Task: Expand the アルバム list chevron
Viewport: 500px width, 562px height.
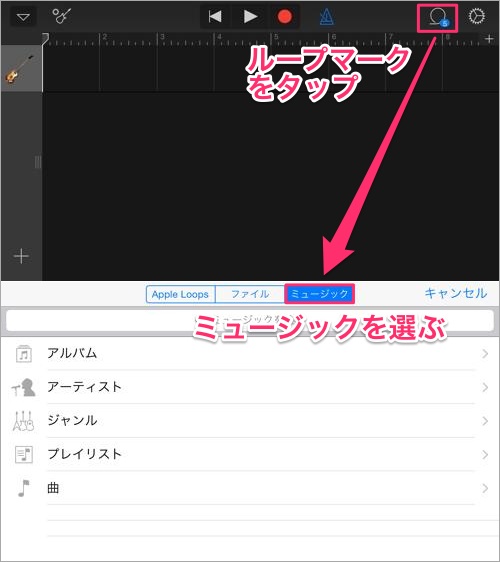Action: pyautogui.click(x=485, y=354)
